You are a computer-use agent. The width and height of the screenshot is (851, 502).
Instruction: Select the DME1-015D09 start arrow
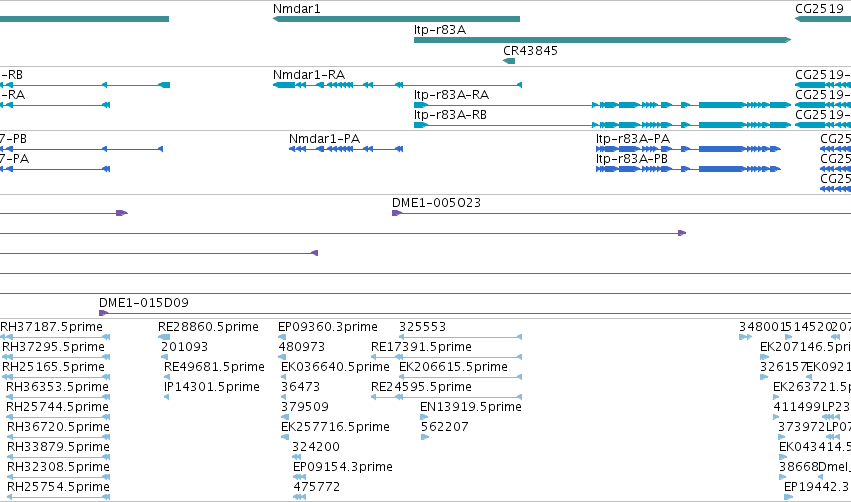[x=103, y=313]
